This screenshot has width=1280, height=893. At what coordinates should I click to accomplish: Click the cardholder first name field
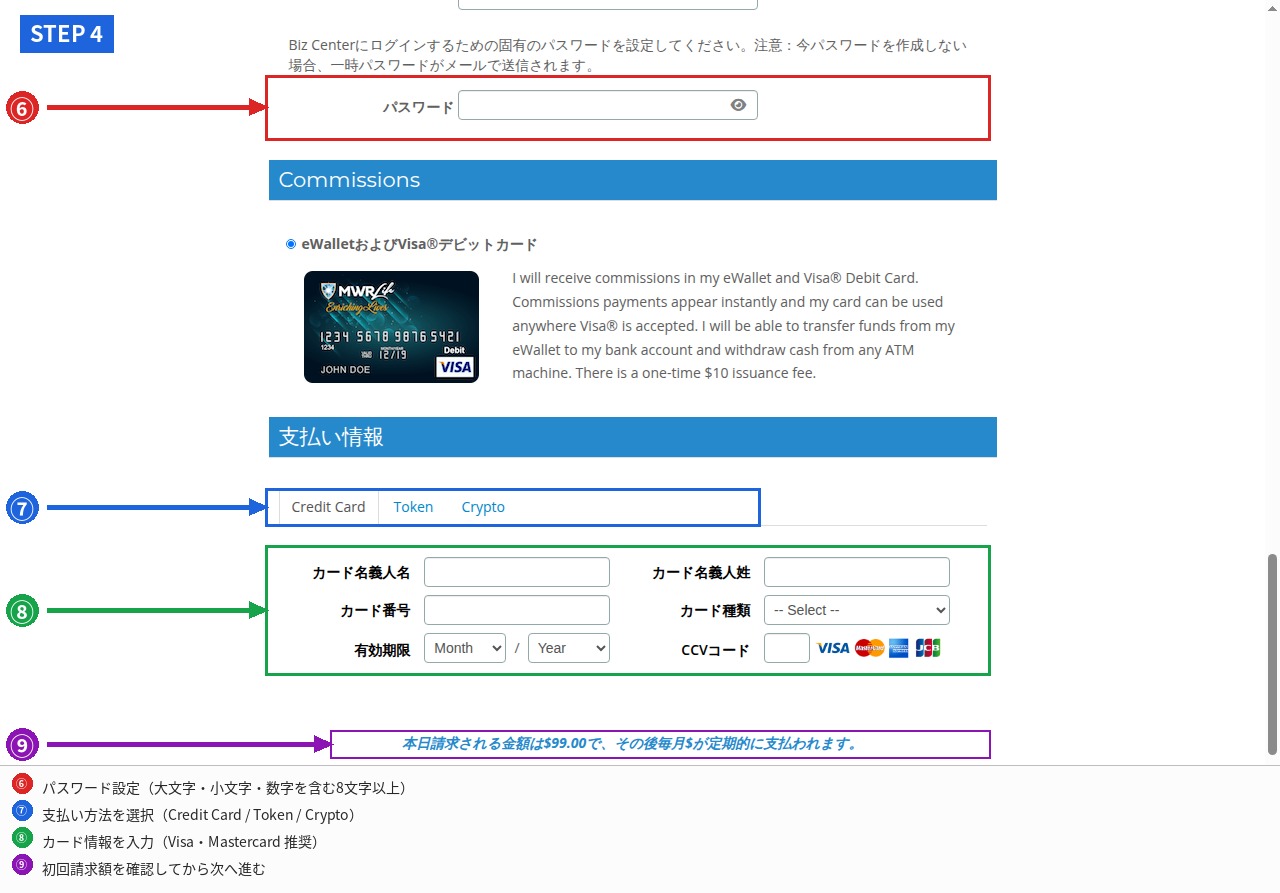pos(517,572)
